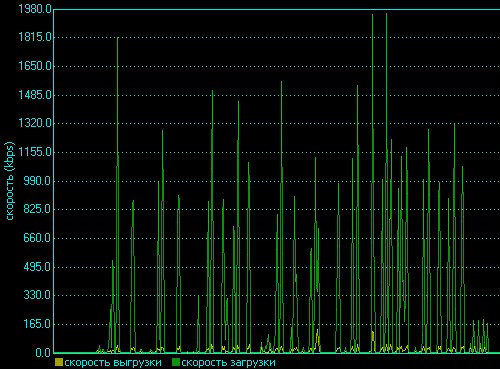Click the 660.0 y-axis label
Image resolution: width=500 pixels, height=369 pixels.
coord(37,238)
